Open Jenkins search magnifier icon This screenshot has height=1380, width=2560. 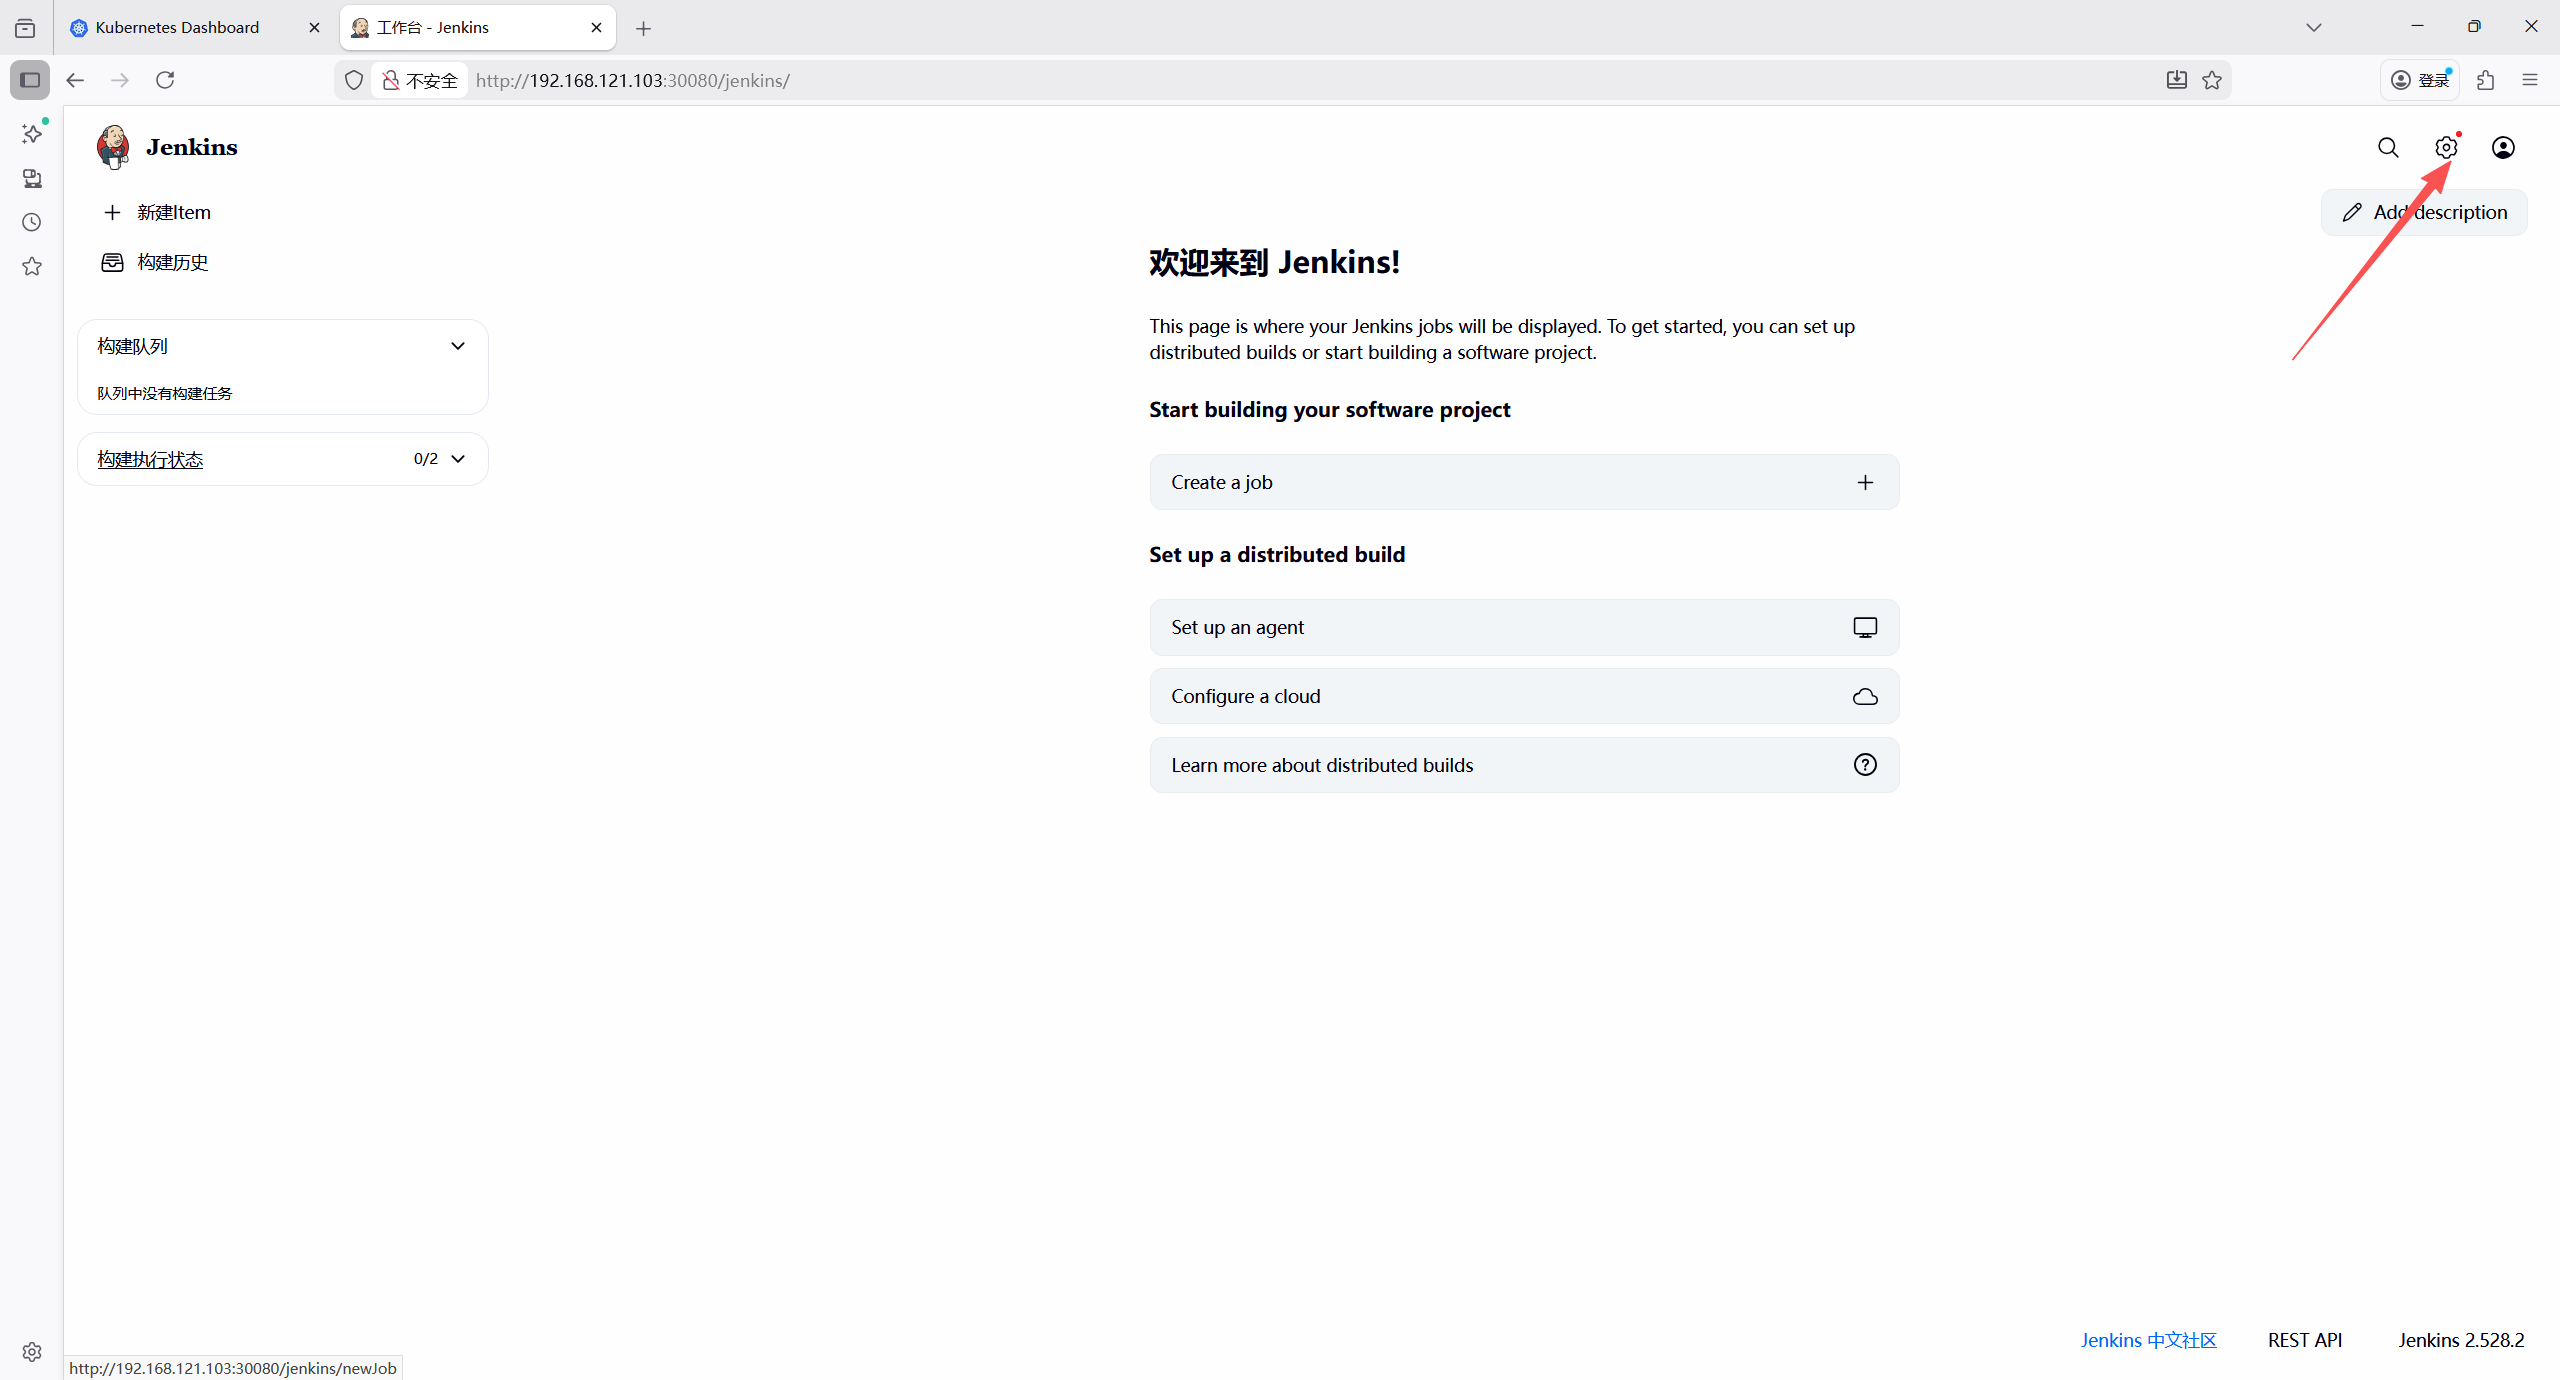pos(2388,148)
